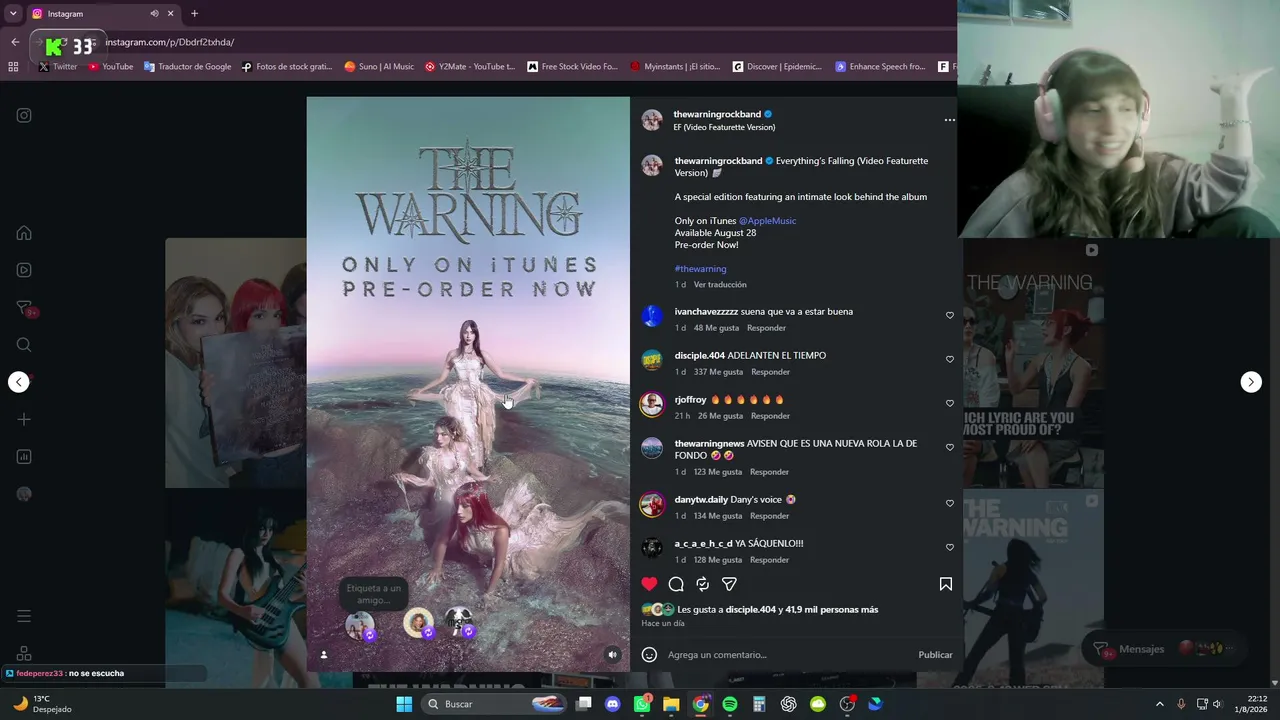This screenshot has width=1280, height=720.
Task: Open File Explorer from the taskbar
Action: pyautogui.click(x=671, y=704)
